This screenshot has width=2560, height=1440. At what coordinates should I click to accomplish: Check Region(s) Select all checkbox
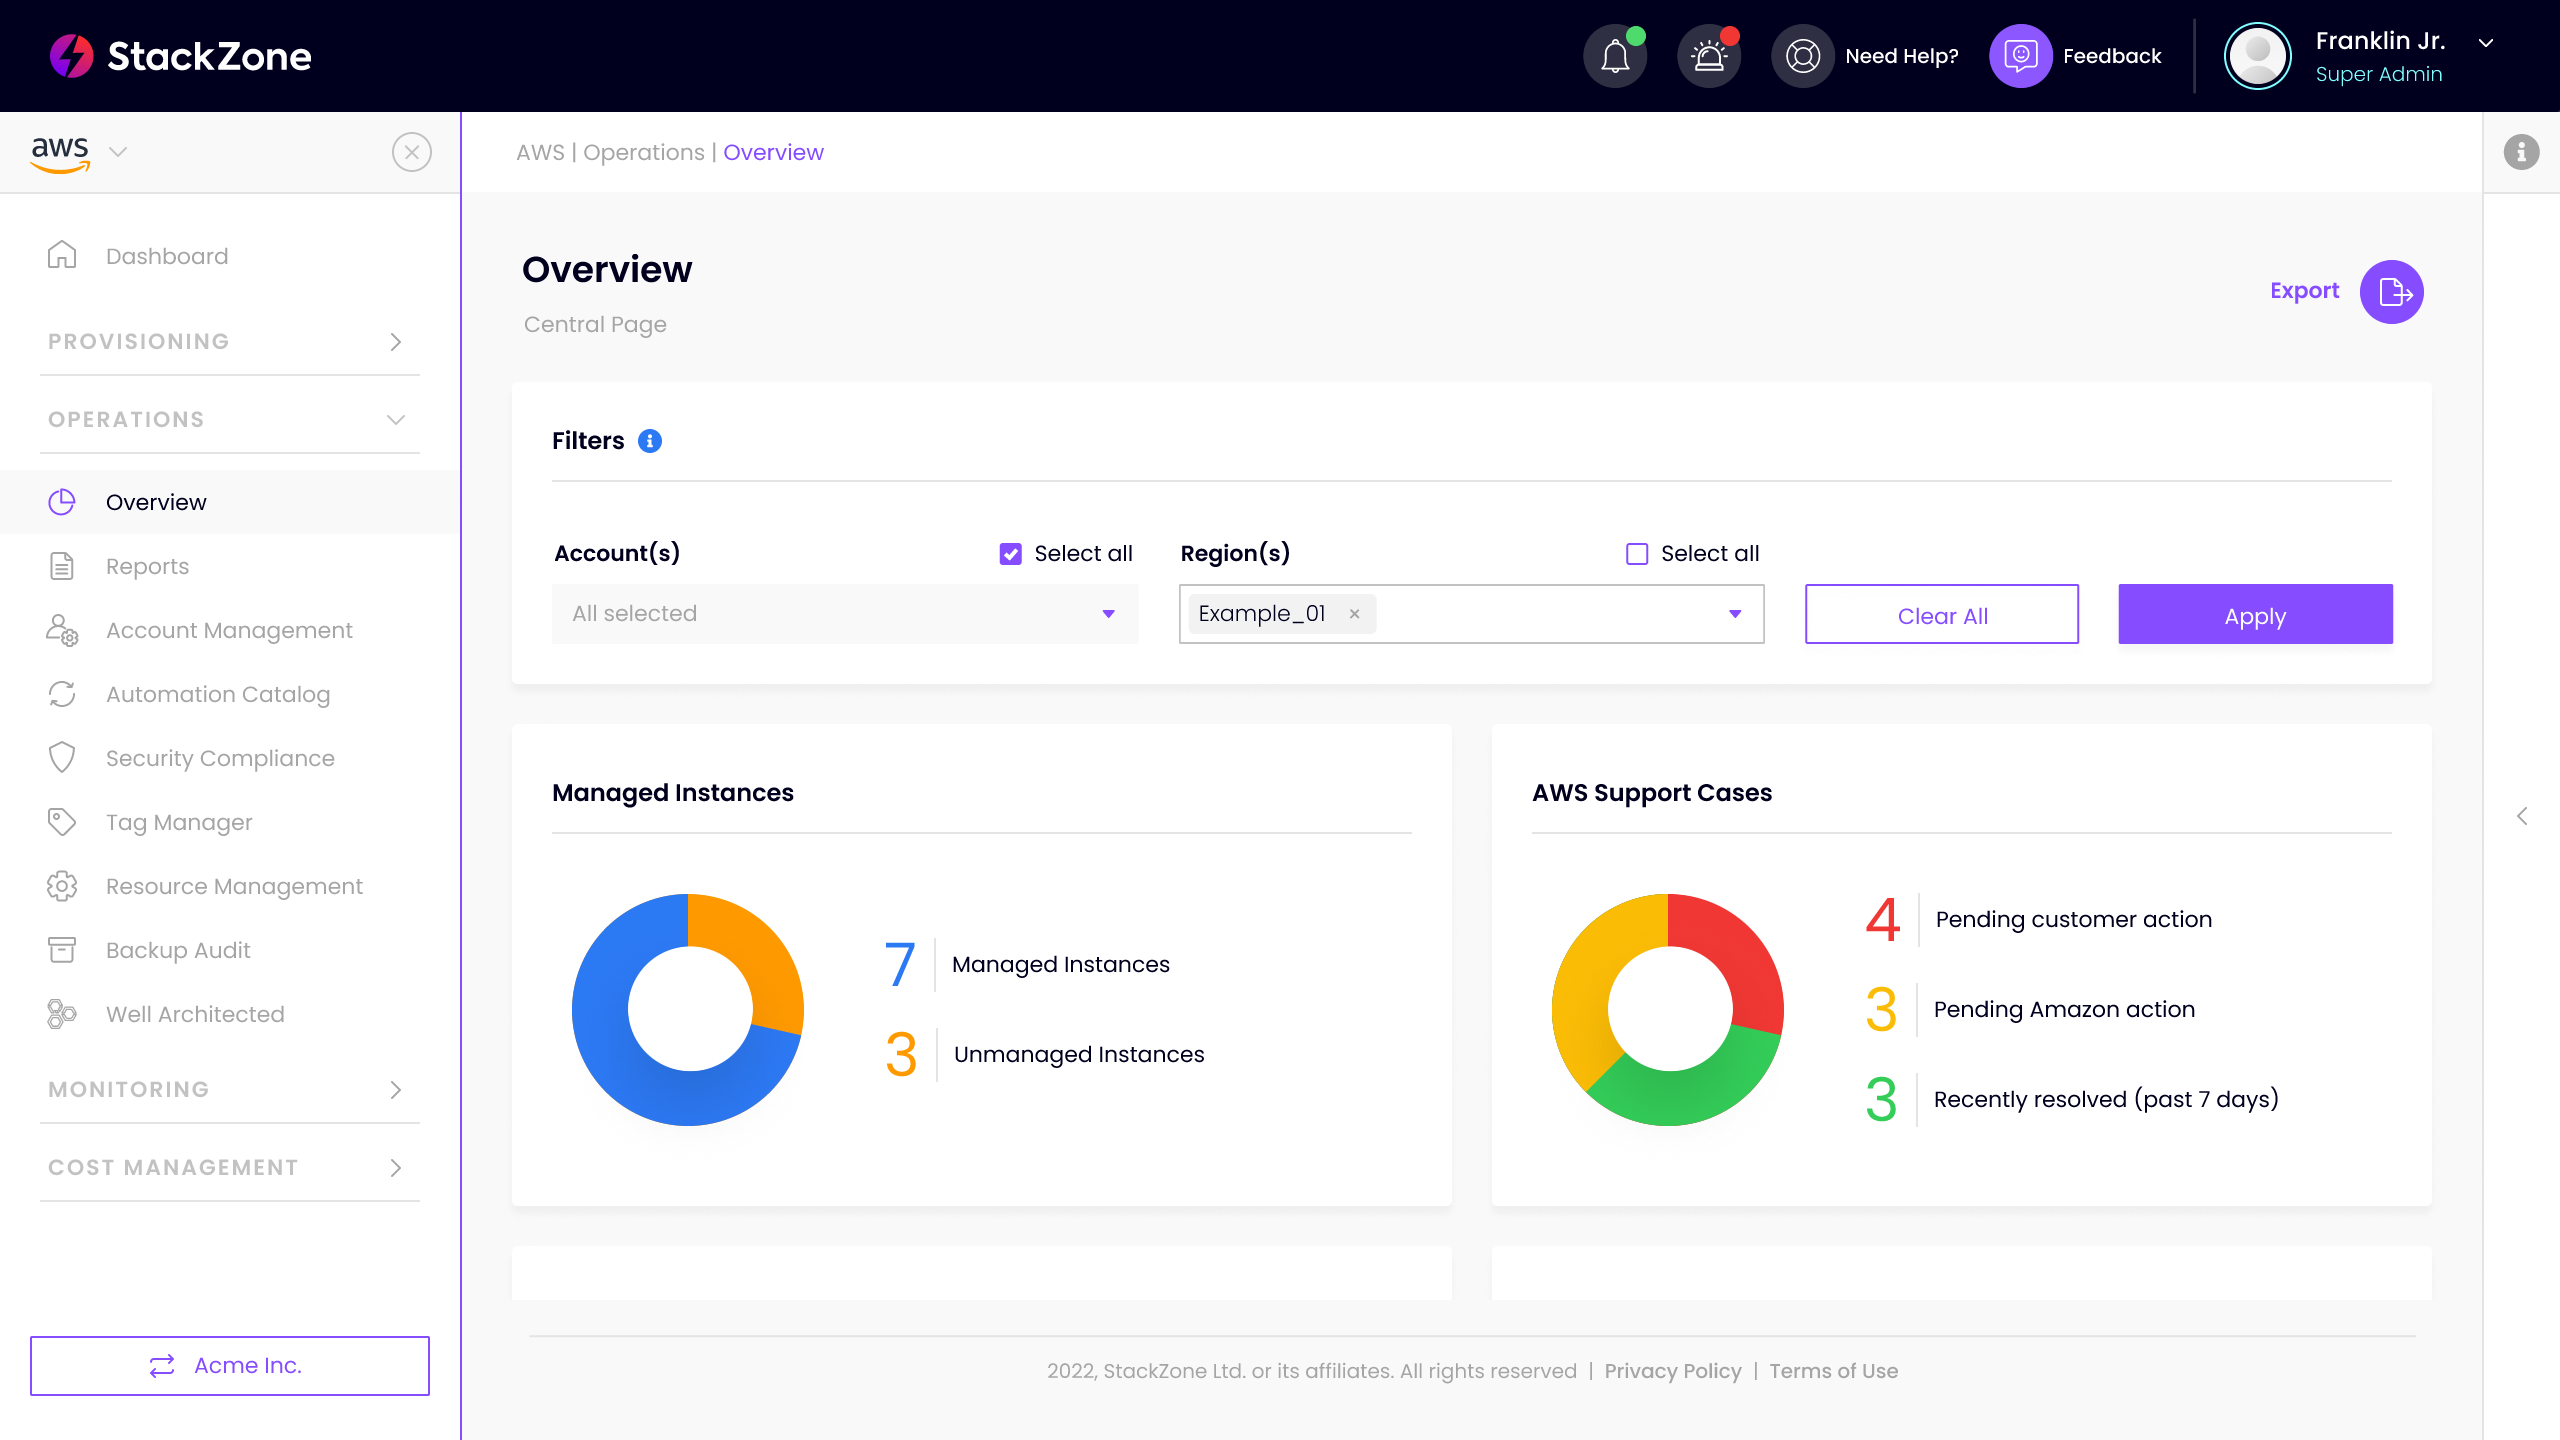coord(1637,554)
